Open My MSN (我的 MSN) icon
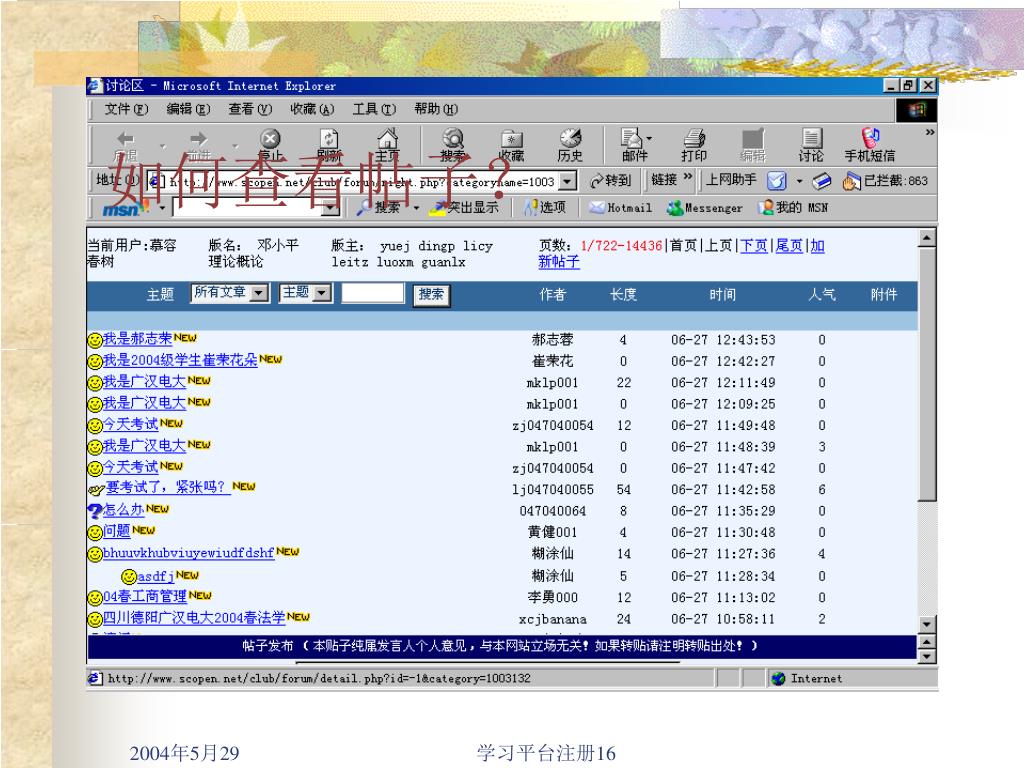Viewport: 1024px width, 768px height. 793,208
